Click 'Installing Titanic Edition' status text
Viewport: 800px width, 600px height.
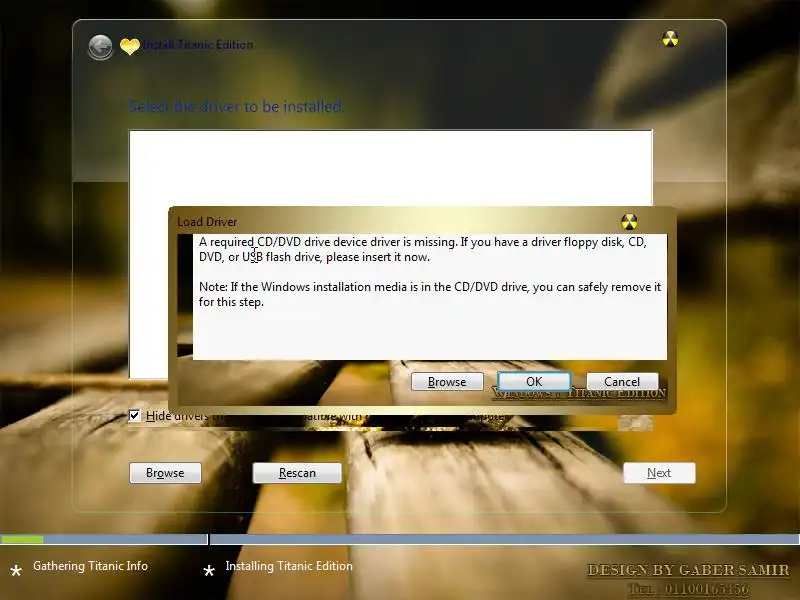289,566
